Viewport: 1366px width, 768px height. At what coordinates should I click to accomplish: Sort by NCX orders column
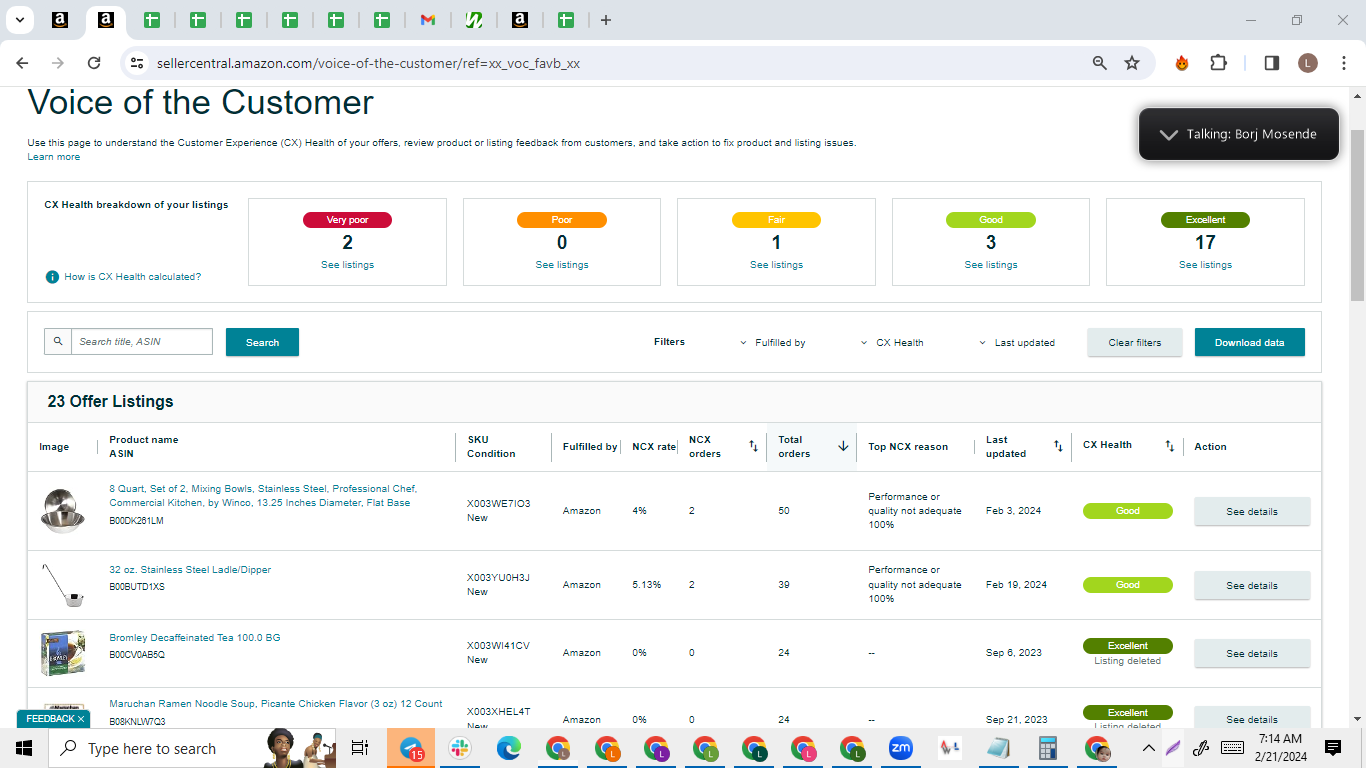pos(753,446)
